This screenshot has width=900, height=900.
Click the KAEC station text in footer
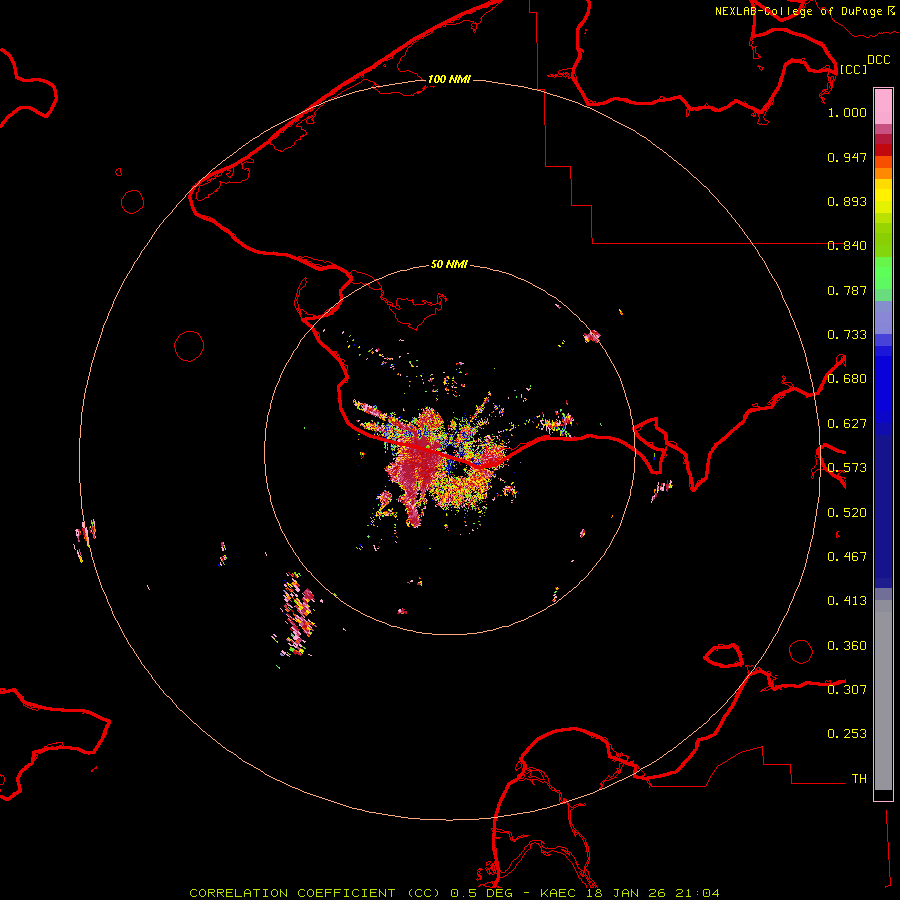(559, 892)
